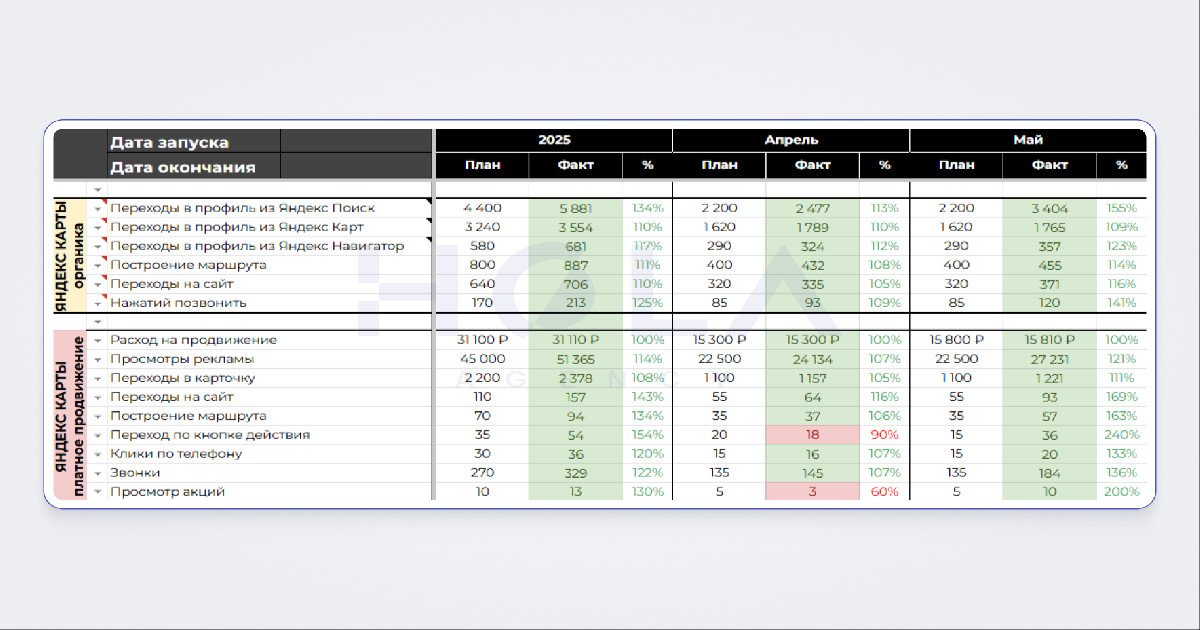Select the Расход на продвижение row label
This screenshot has width=1200, height=630.
193,341
